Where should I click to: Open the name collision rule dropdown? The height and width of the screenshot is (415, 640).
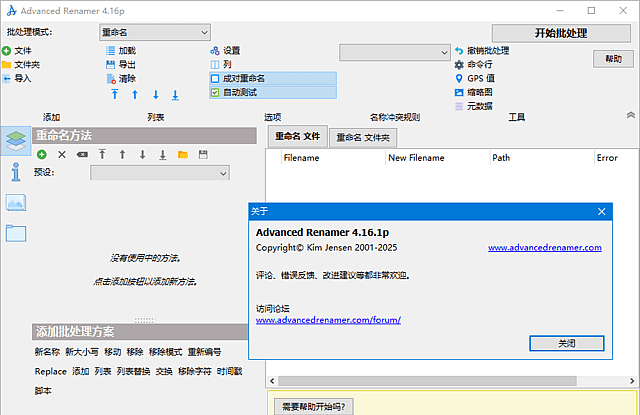click(x=395, y=53)
